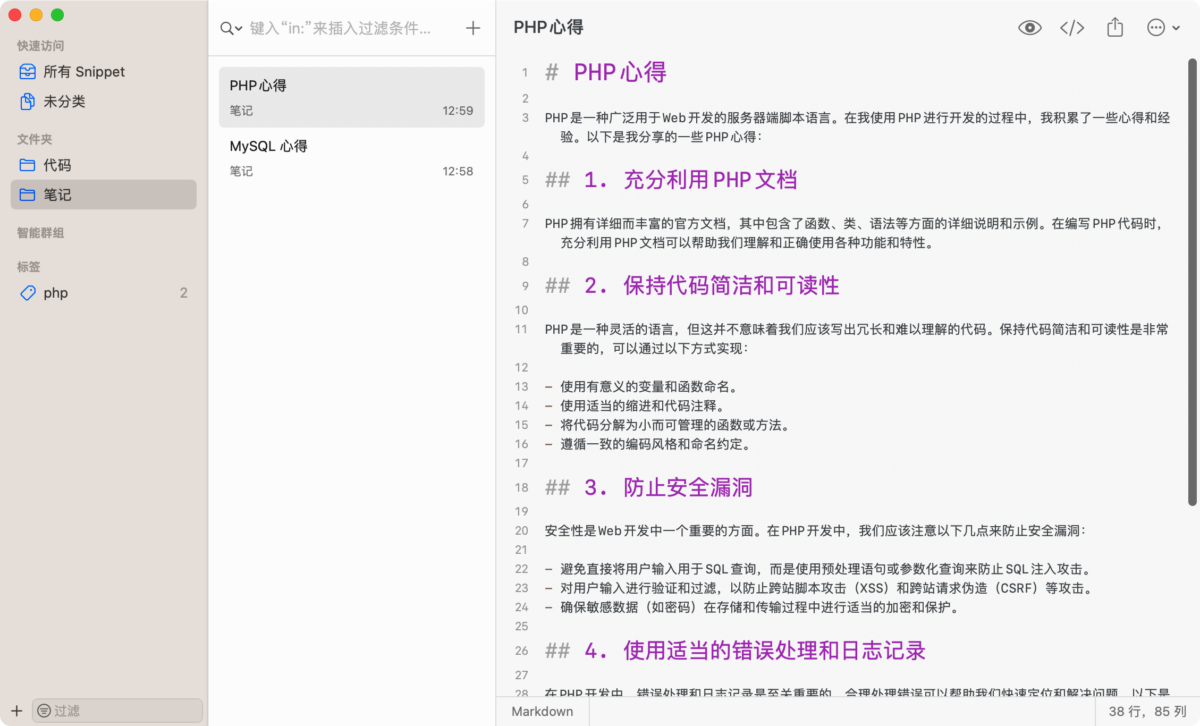This screenshot has width=1200, height=726.
Task: Open the 笔记 folder
Action: [104, 195]
